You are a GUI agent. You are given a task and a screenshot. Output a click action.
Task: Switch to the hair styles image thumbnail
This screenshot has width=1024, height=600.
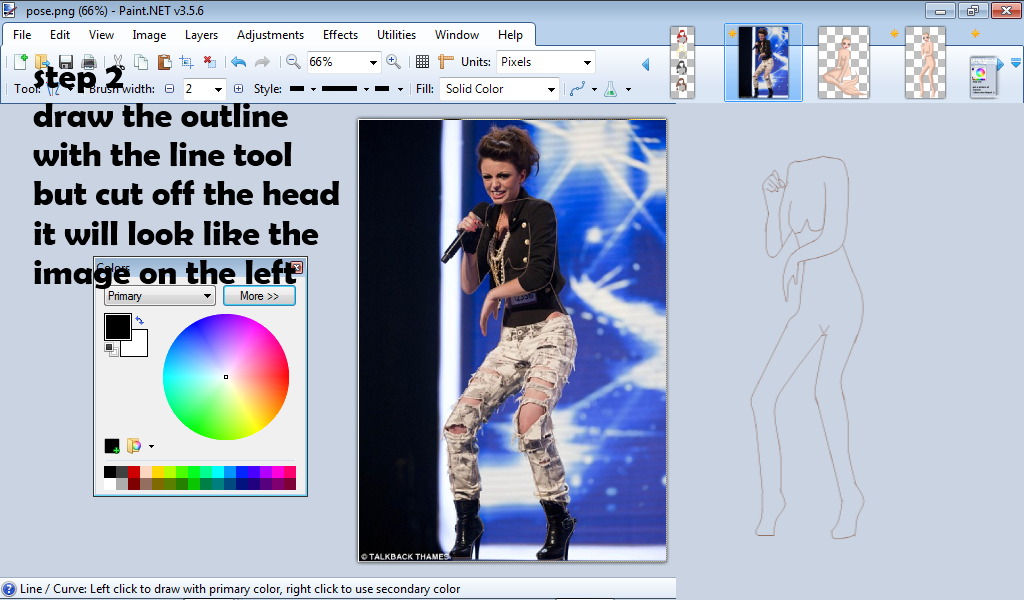pyautogui.click(x=682, y=63)
